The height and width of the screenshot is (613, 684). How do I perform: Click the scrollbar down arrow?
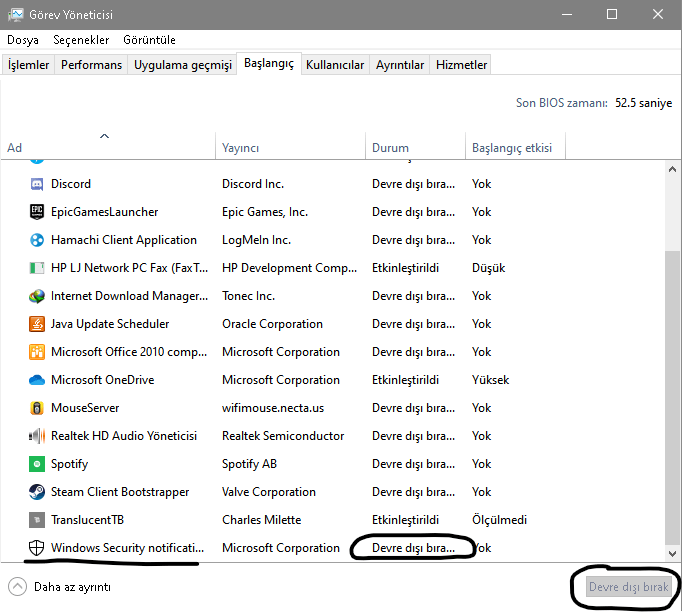tap(673, 554)
